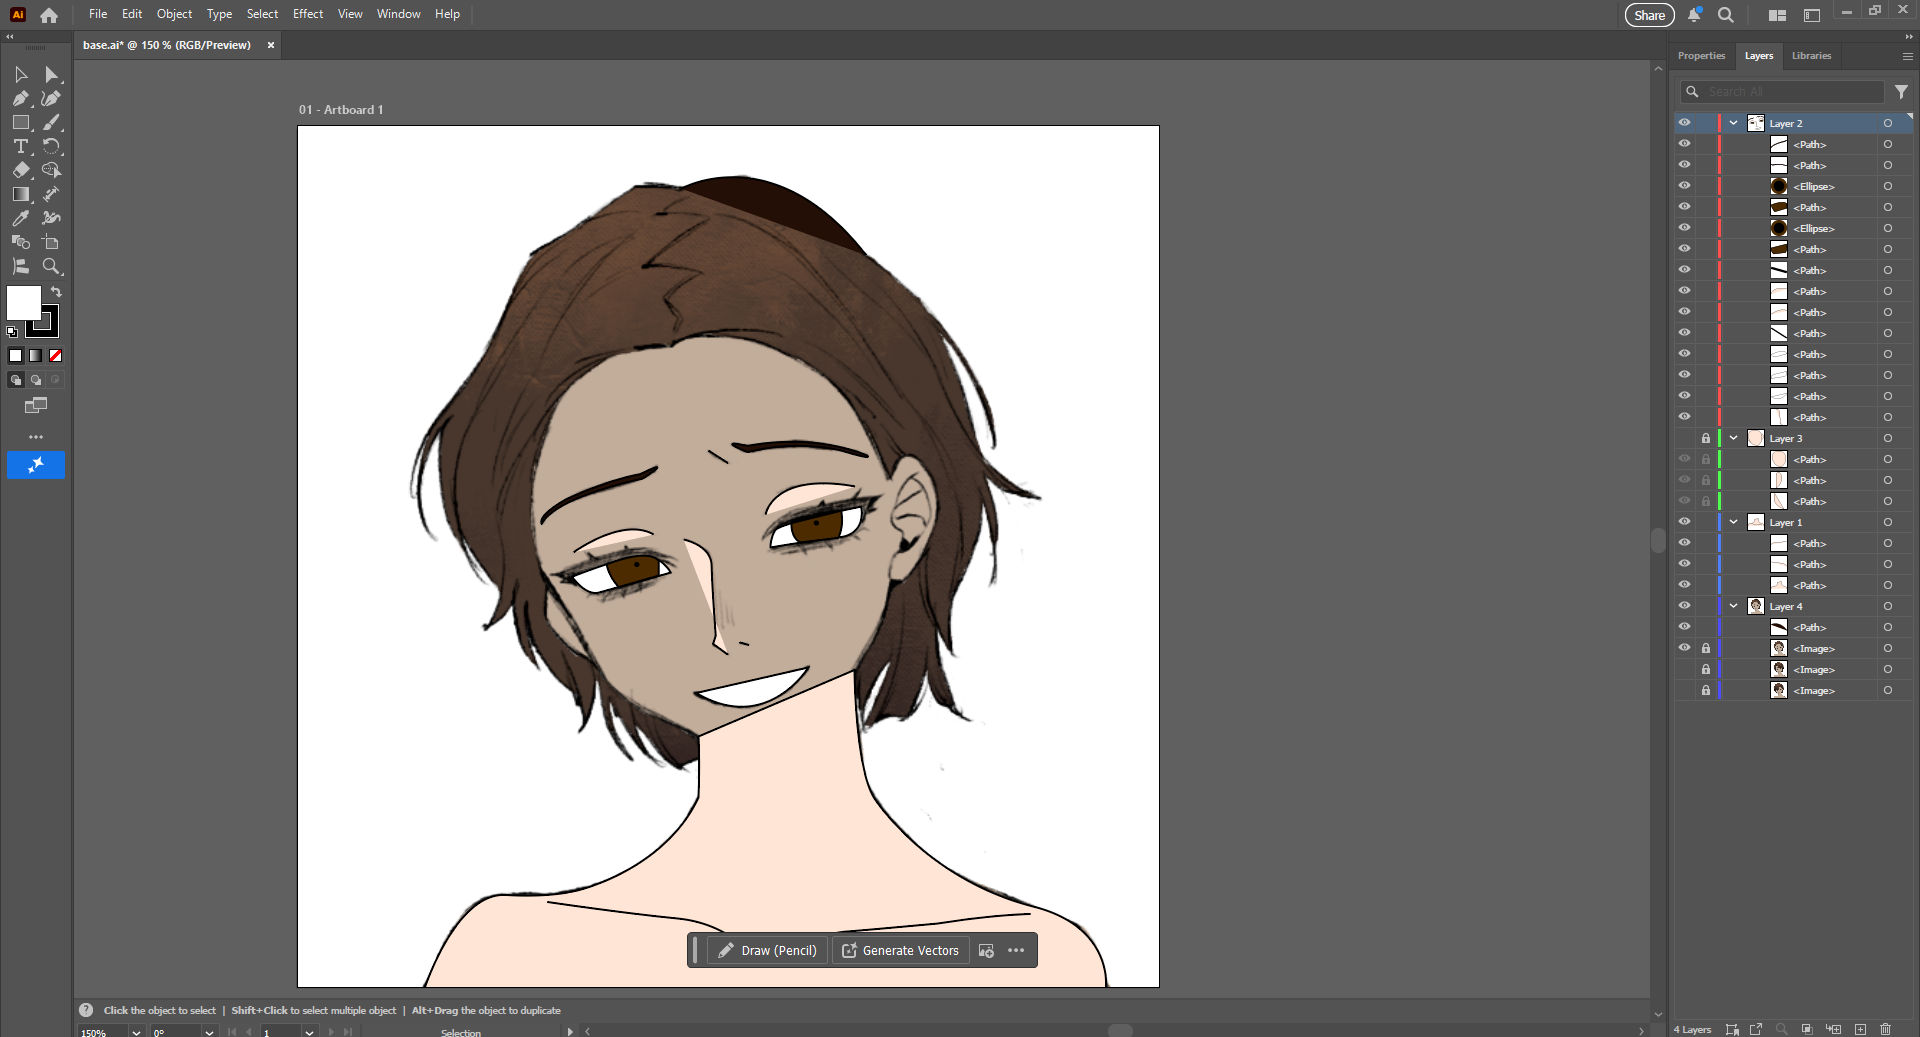Click Collect for Export icon in Layers panel
1920x1037 pixels.
1755,1029
